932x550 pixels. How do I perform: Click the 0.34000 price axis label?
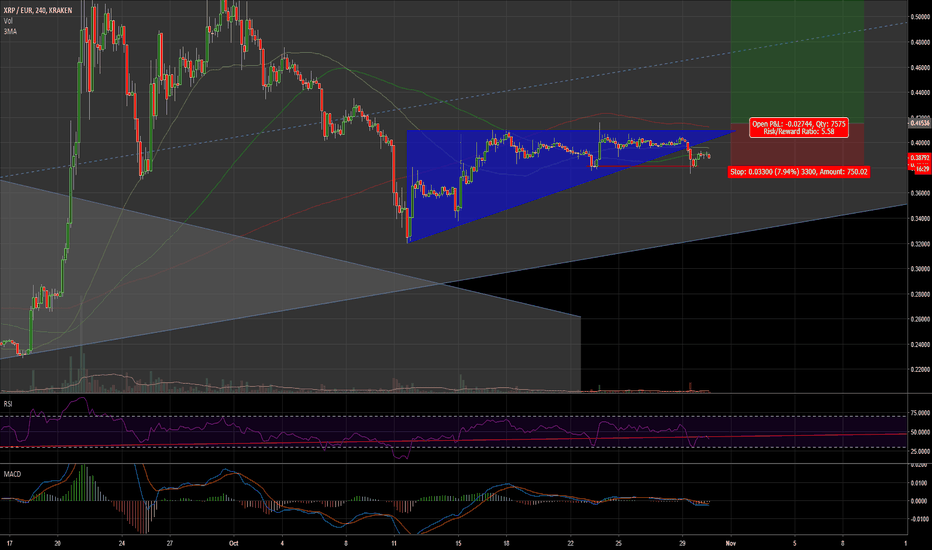920,219
